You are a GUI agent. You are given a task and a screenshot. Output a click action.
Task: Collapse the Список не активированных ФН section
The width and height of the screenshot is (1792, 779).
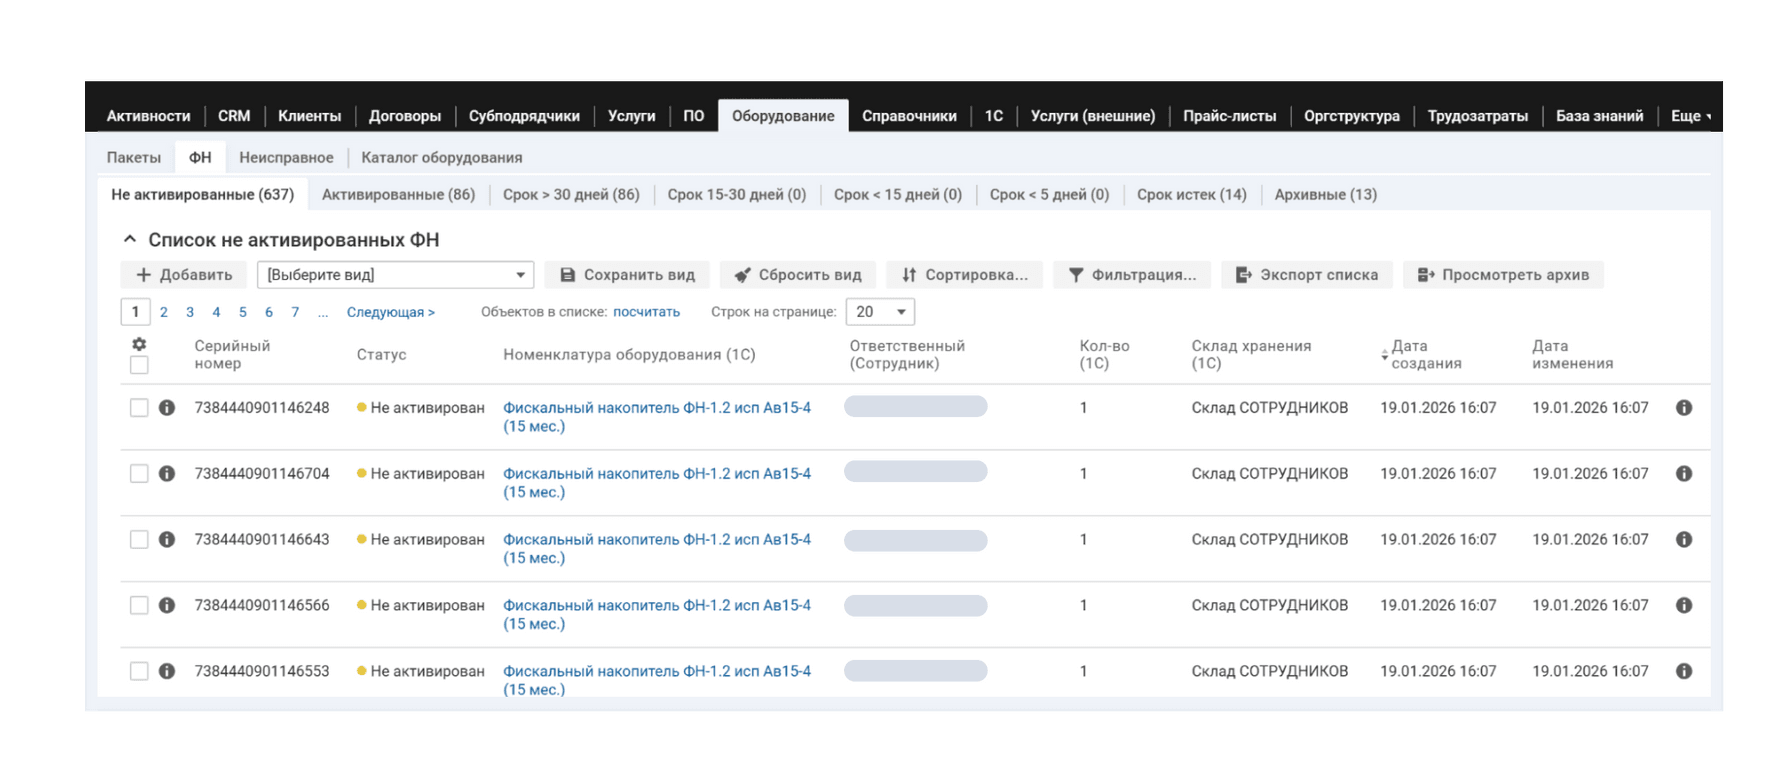(129, 240)
